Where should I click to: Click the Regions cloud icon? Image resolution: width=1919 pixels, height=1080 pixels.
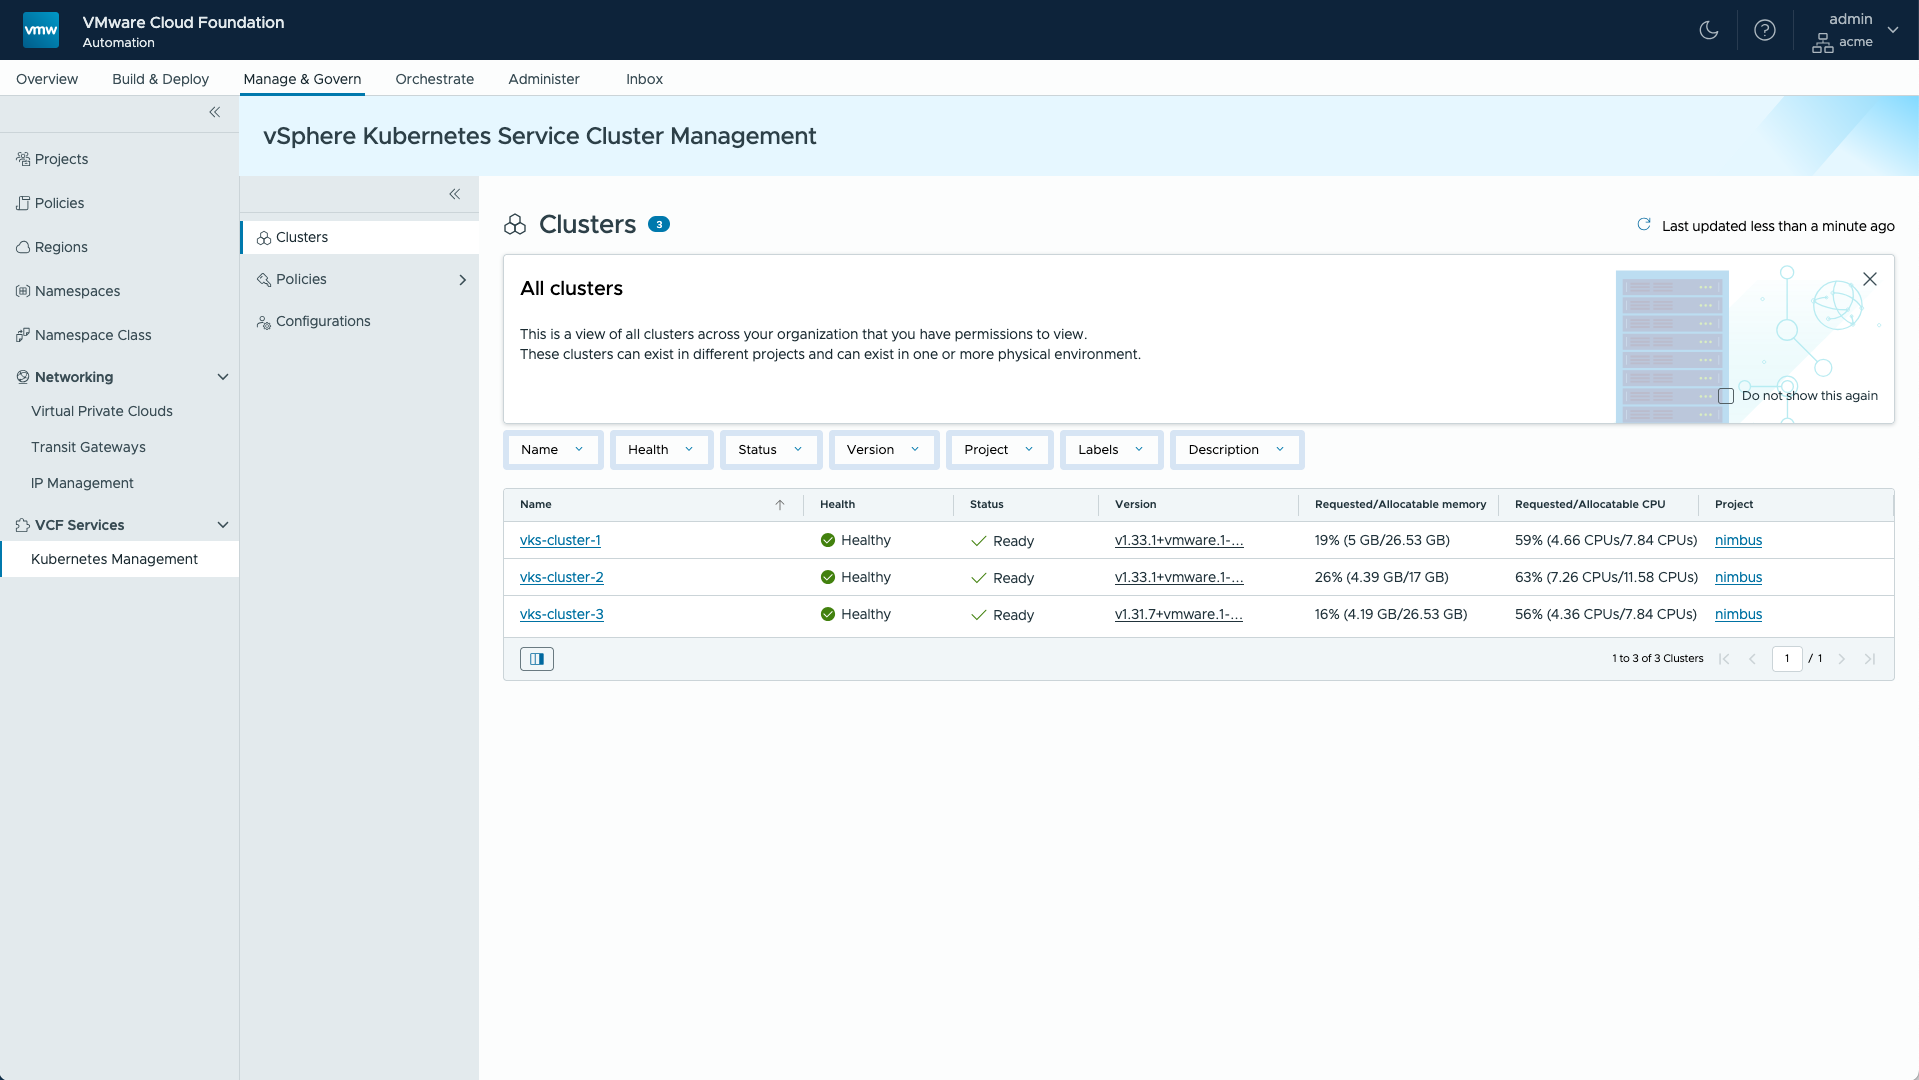23,247
